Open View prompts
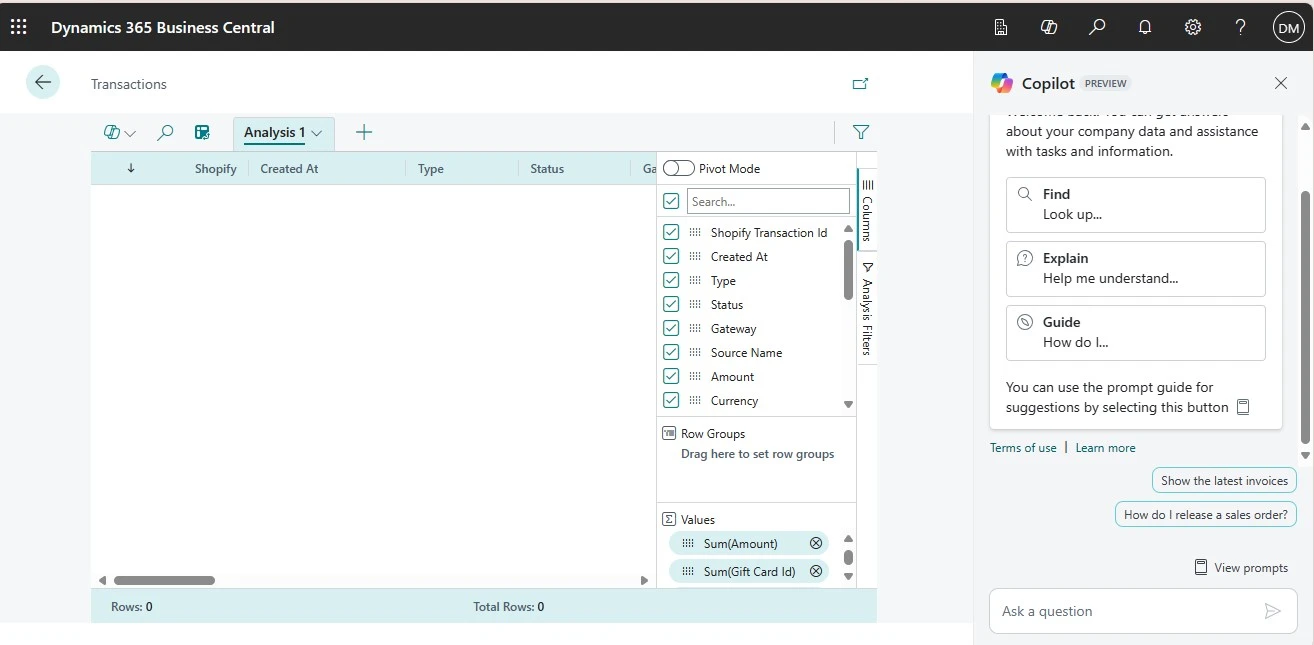 click(x=1241, y=567)
